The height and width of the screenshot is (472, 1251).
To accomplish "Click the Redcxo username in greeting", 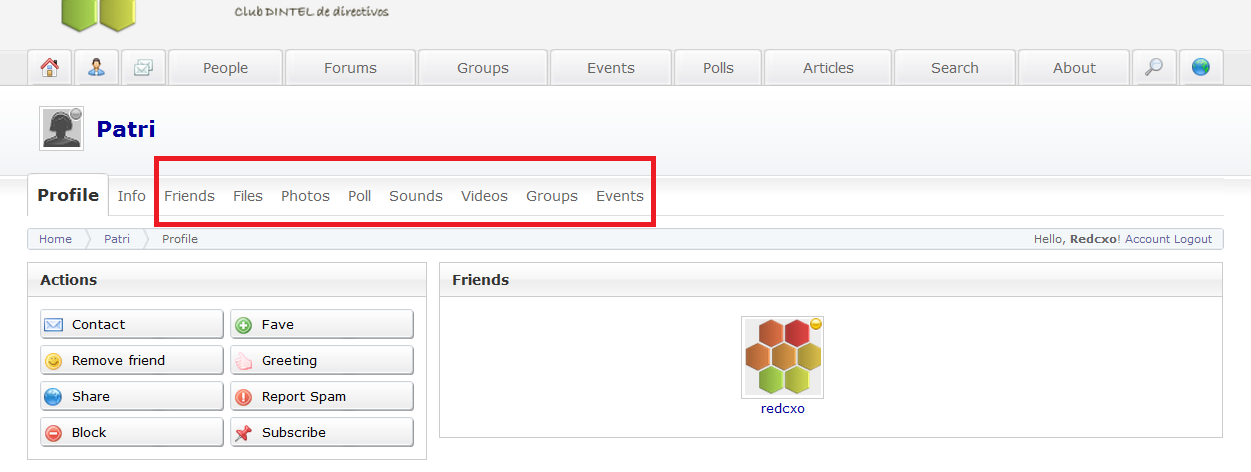I will (1094, 239).
